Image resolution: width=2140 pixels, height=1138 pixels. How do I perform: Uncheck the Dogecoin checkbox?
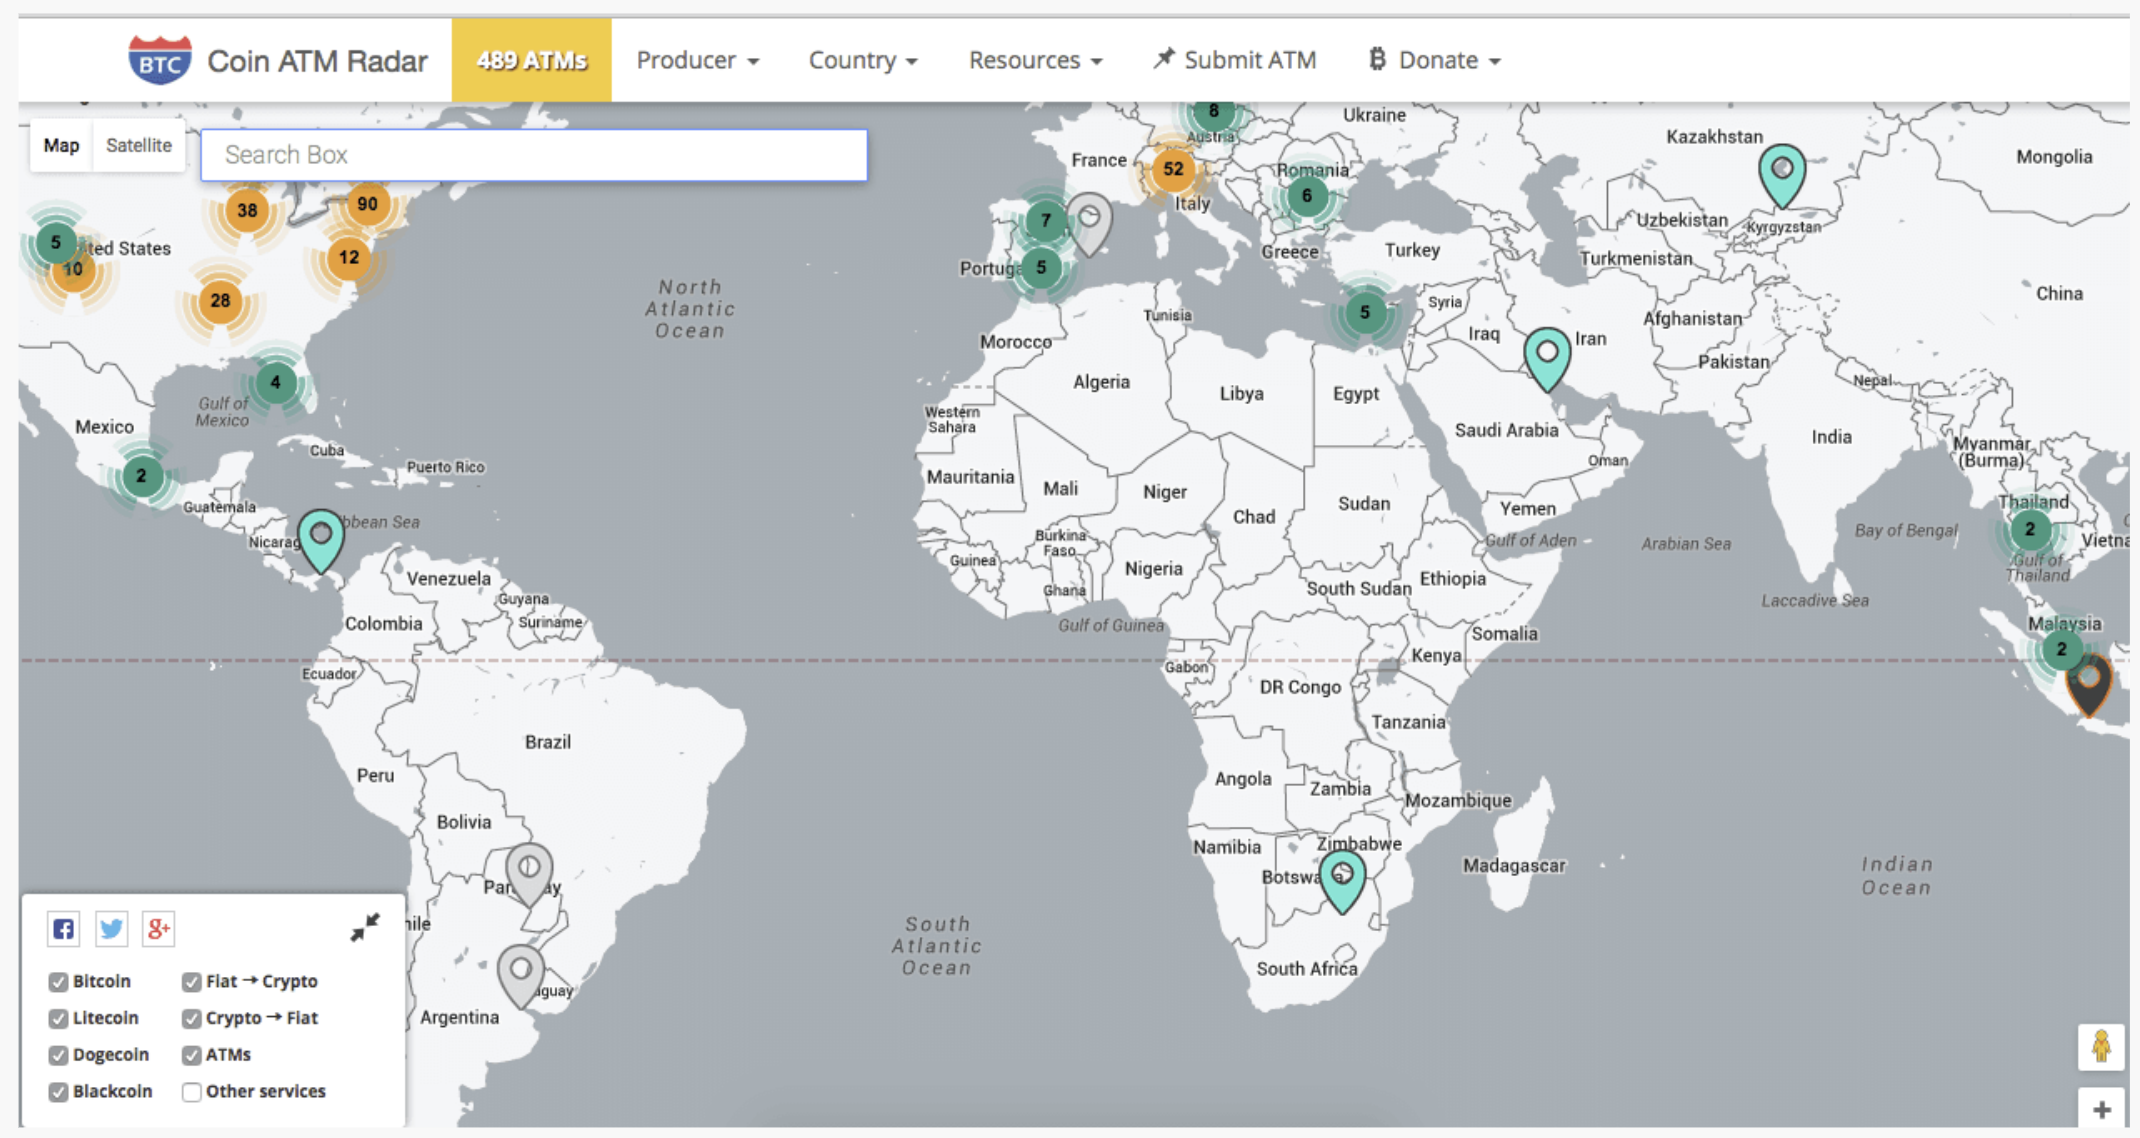(58, 1055)
